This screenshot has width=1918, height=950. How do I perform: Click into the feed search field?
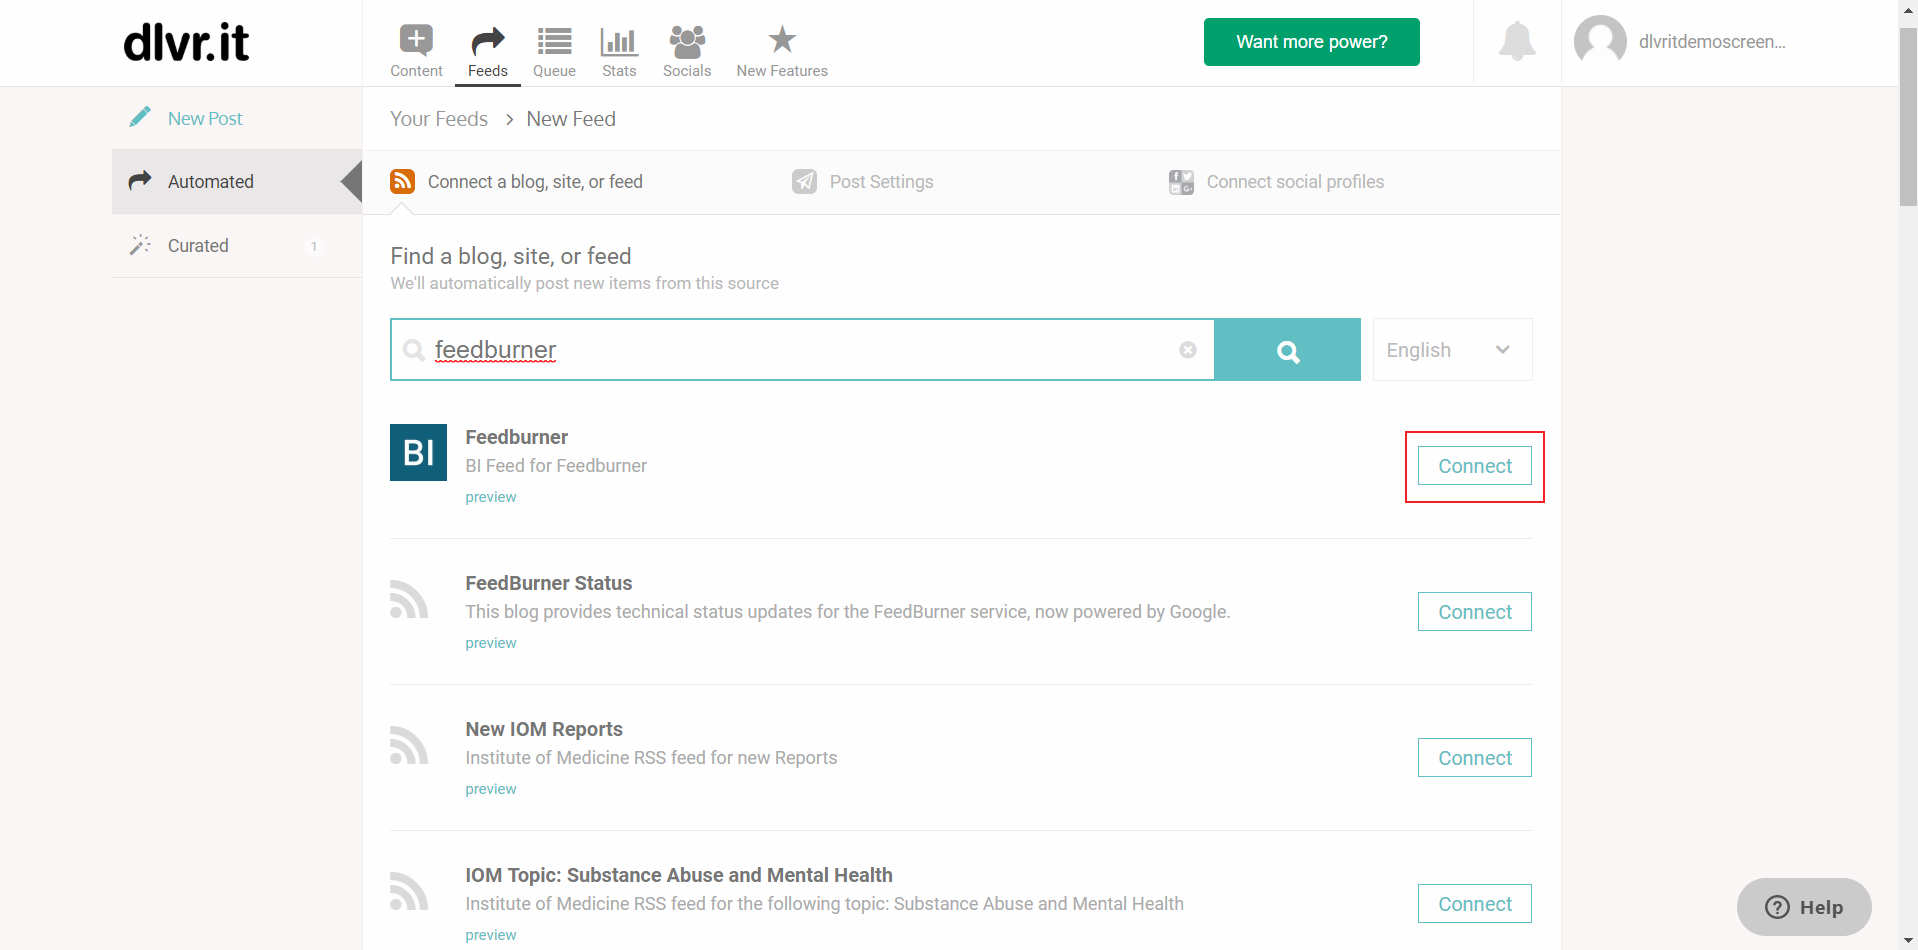tap(802, 350)
